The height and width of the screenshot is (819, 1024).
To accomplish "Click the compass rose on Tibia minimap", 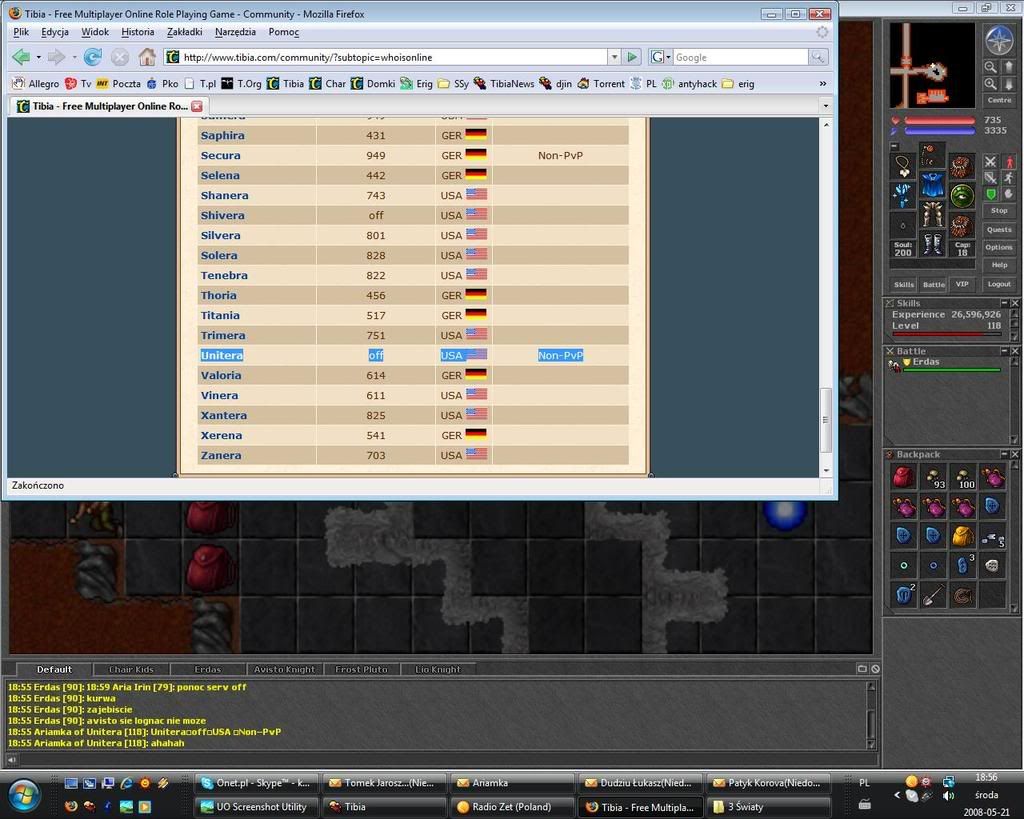I will 999,40.
